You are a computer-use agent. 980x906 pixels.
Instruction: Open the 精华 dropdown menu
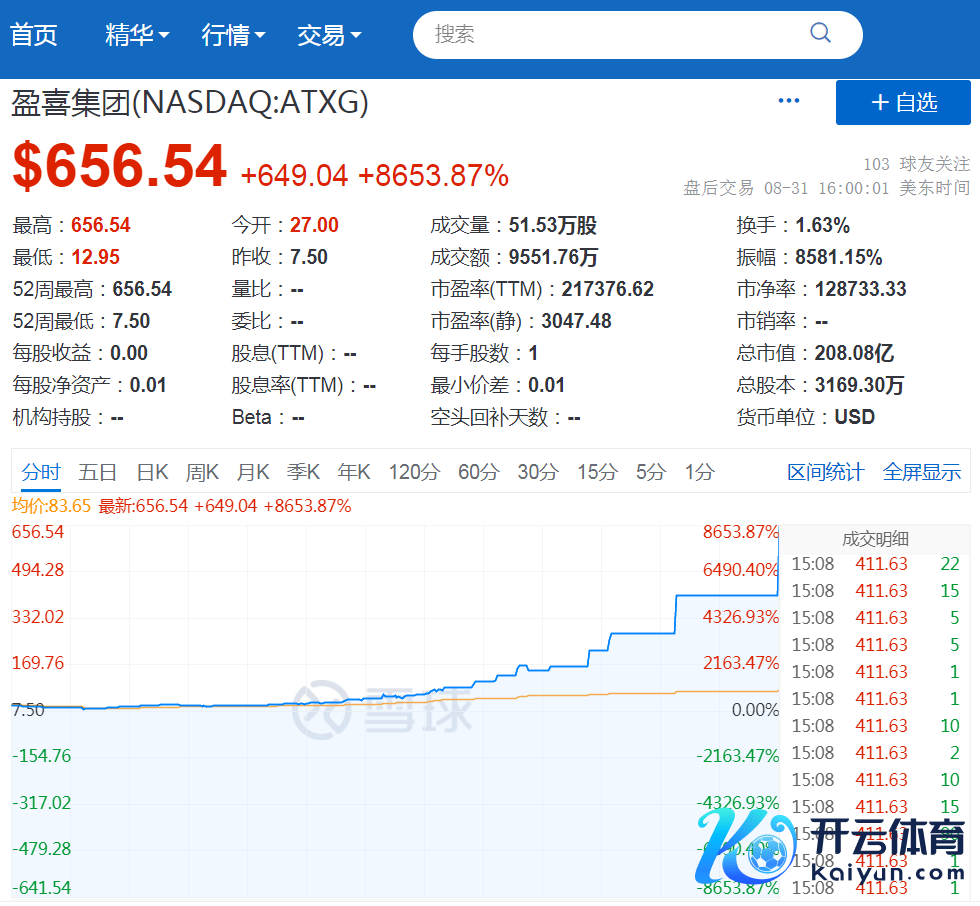pyautogui.click(x=137, y=35)
